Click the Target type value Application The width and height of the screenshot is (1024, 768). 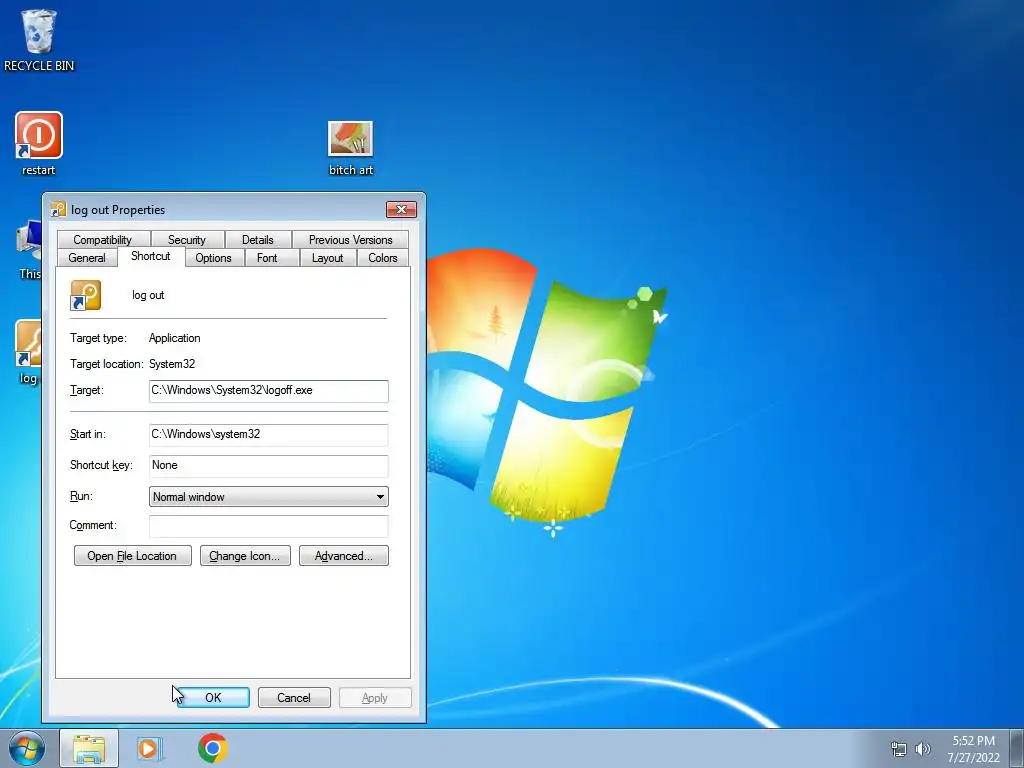click(x=174, y=338)
